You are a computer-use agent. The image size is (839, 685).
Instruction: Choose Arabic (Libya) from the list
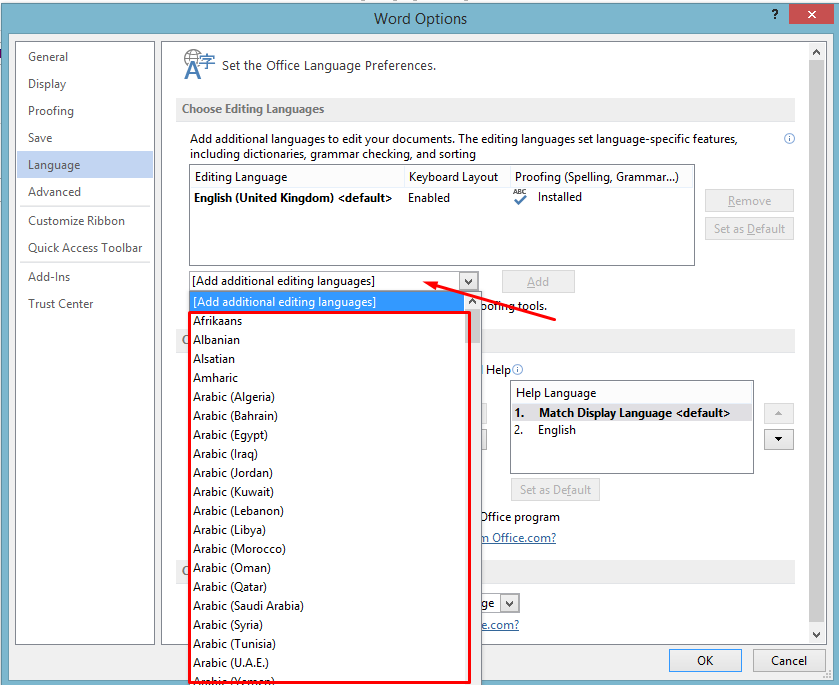point(327,530)
